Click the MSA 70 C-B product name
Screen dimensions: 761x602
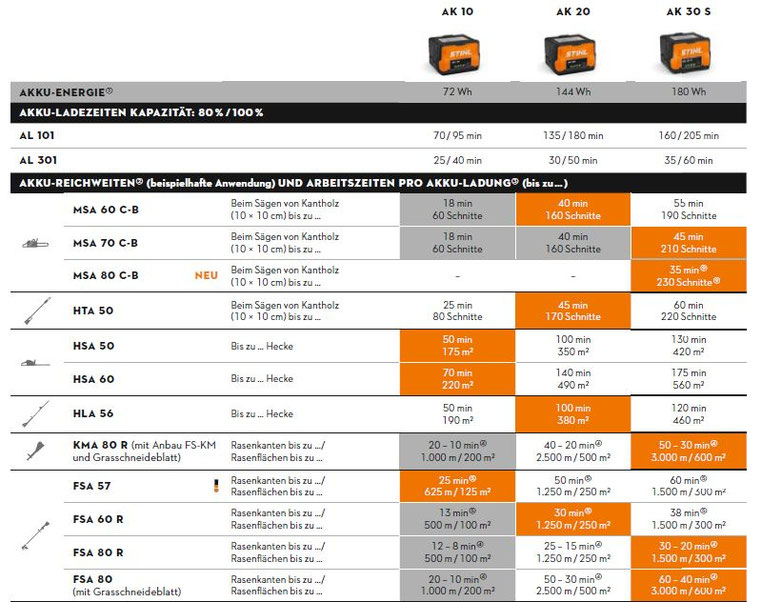click(x=105, y=243)
